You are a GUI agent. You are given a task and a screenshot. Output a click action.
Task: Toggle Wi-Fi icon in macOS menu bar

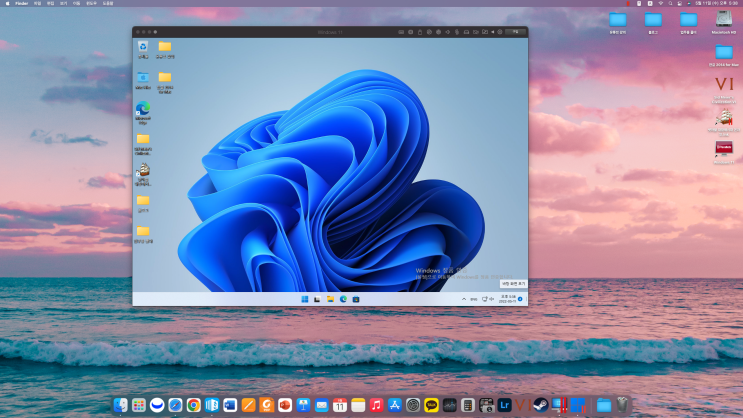point(661,3)
